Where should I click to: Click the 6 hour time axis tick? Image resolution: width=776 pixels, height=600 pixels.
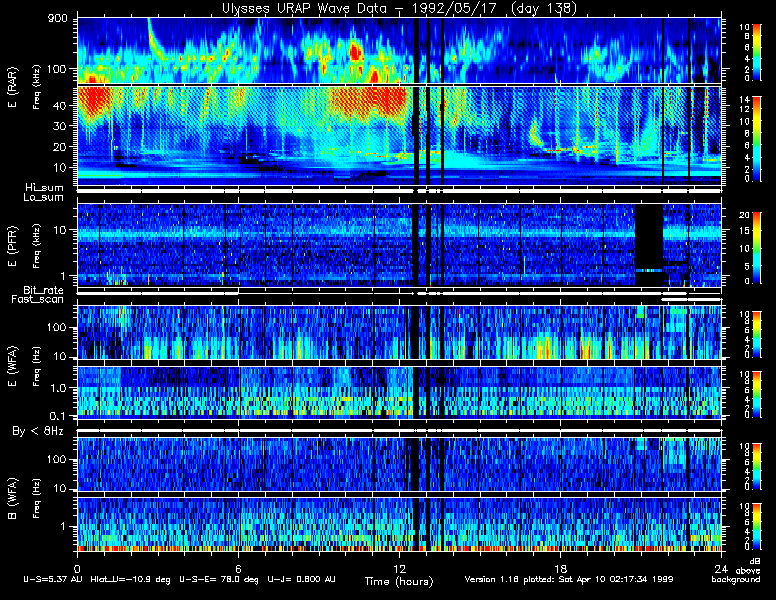tap(238, 568)
